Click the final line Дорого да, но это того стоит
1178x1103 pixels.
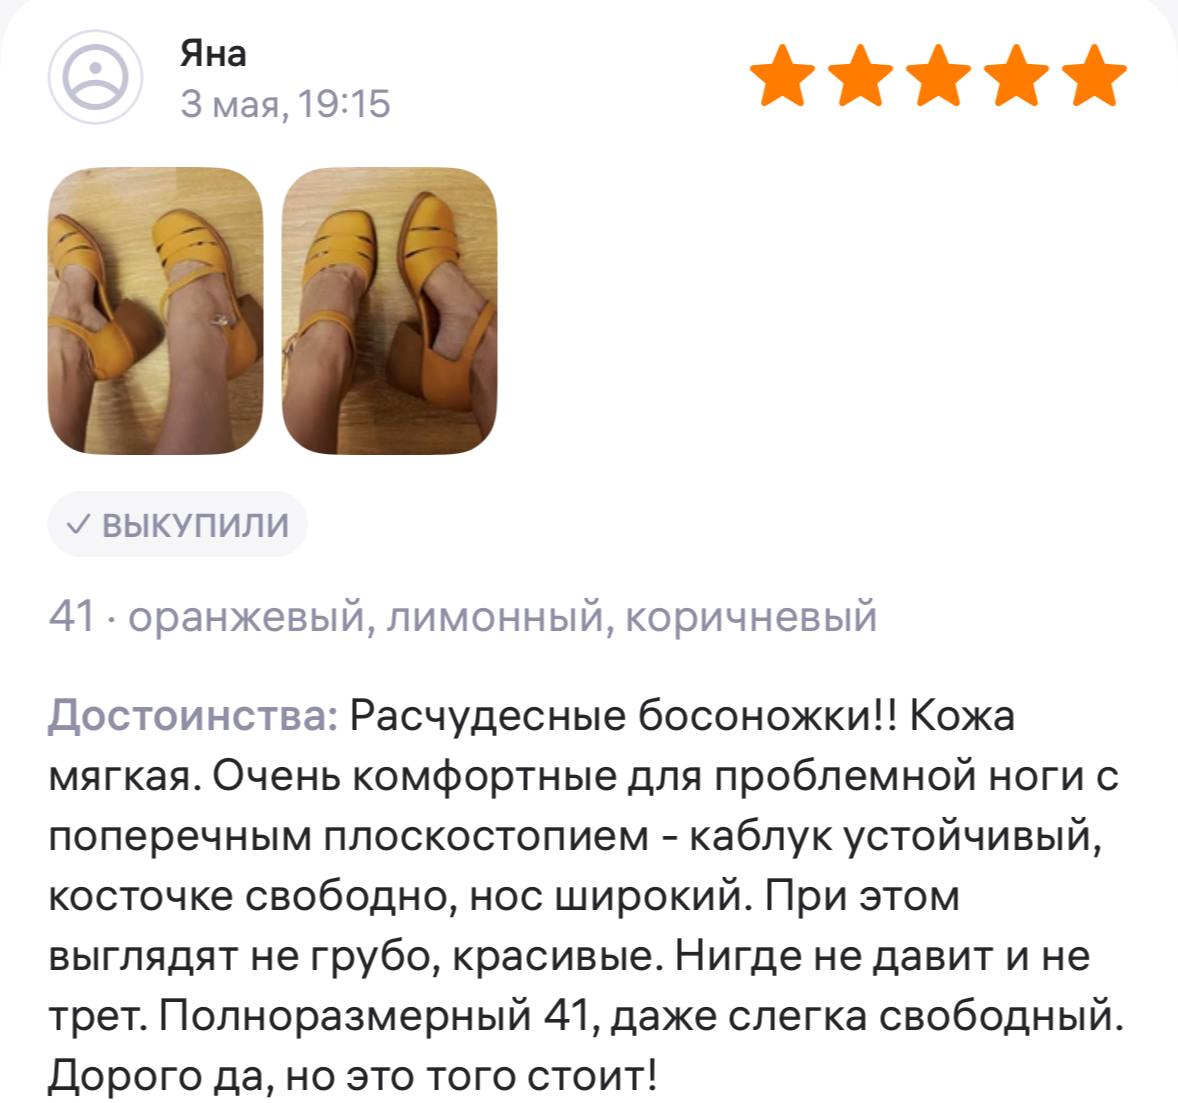coord(353,1076)
